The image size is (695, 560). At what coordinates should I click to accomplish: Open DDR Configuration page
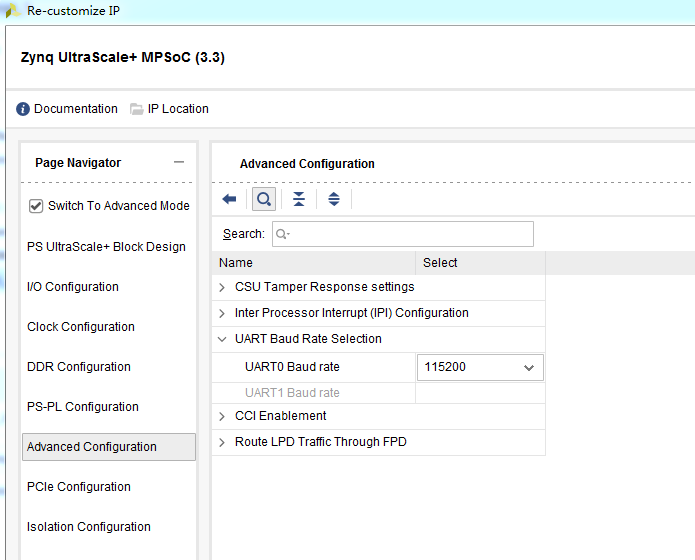(x=79, y=367)
